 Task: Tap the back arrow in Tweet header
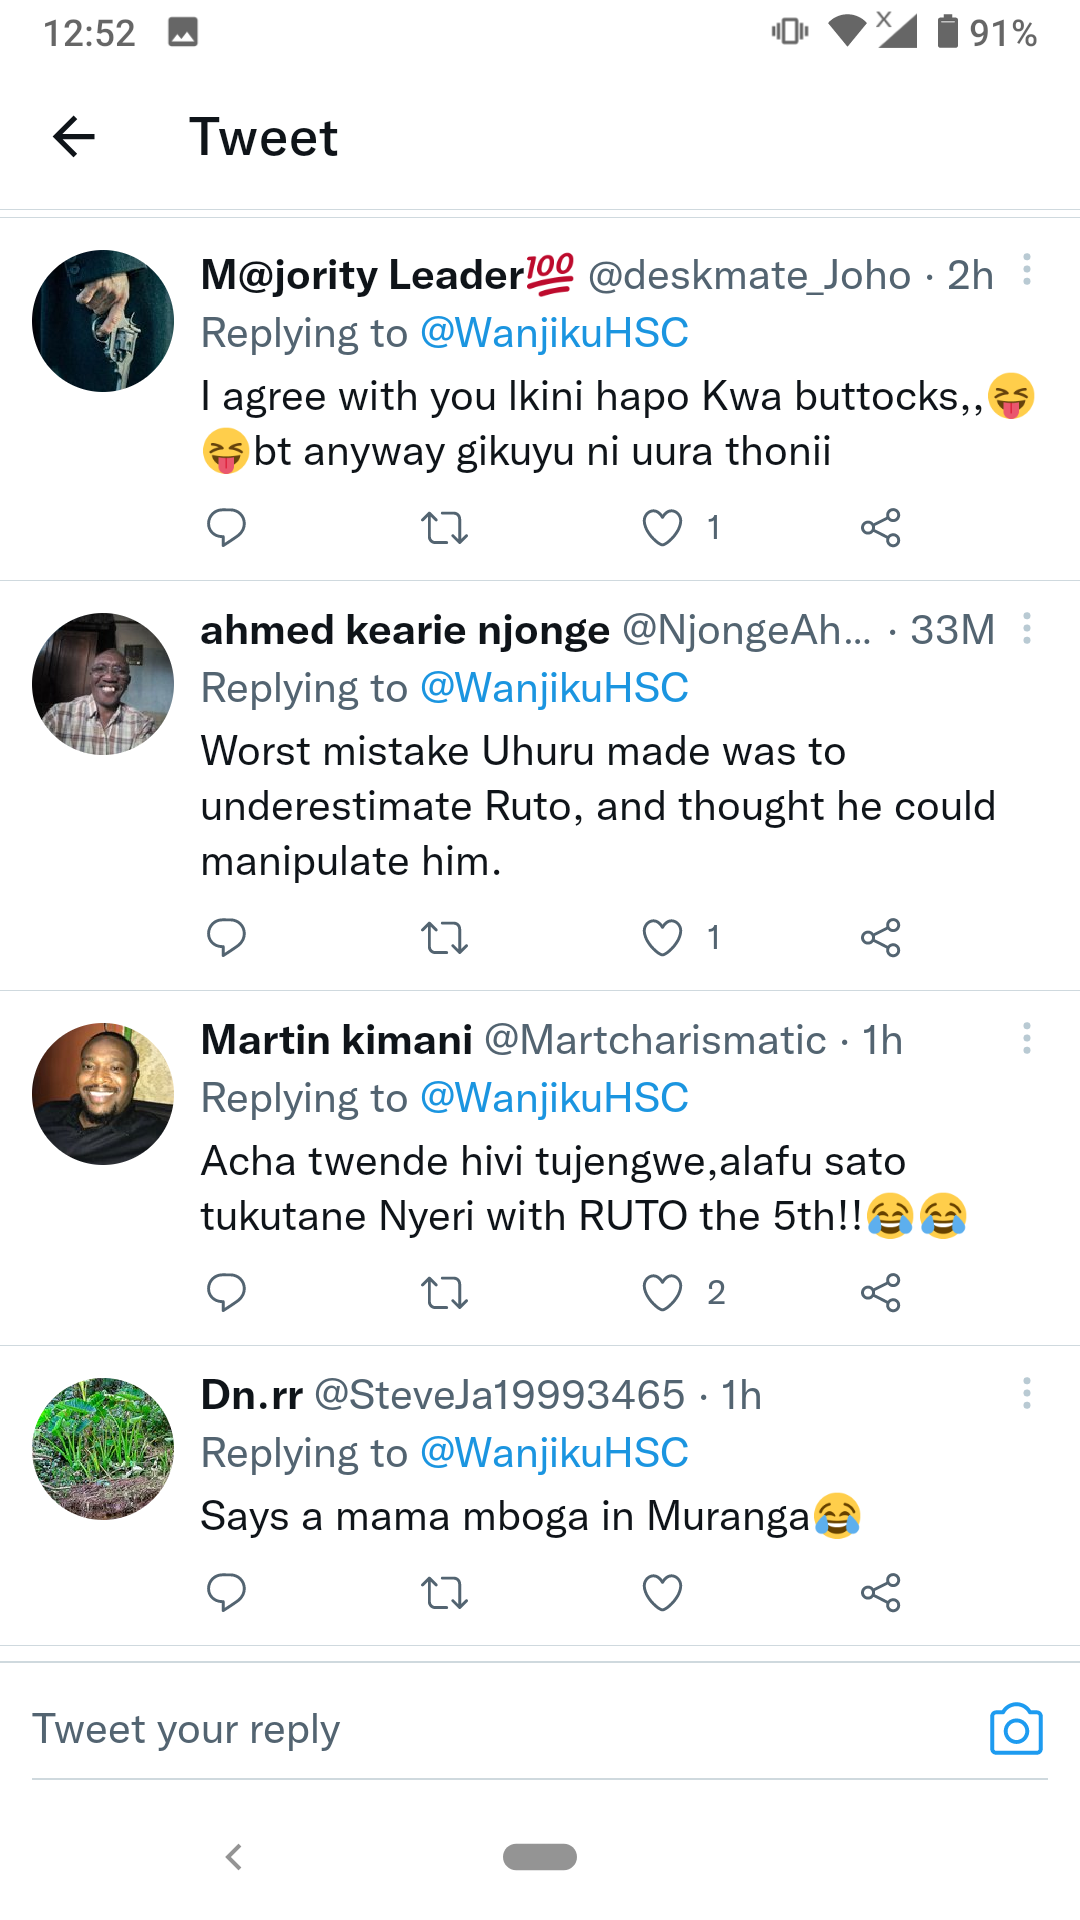[74, 137]
